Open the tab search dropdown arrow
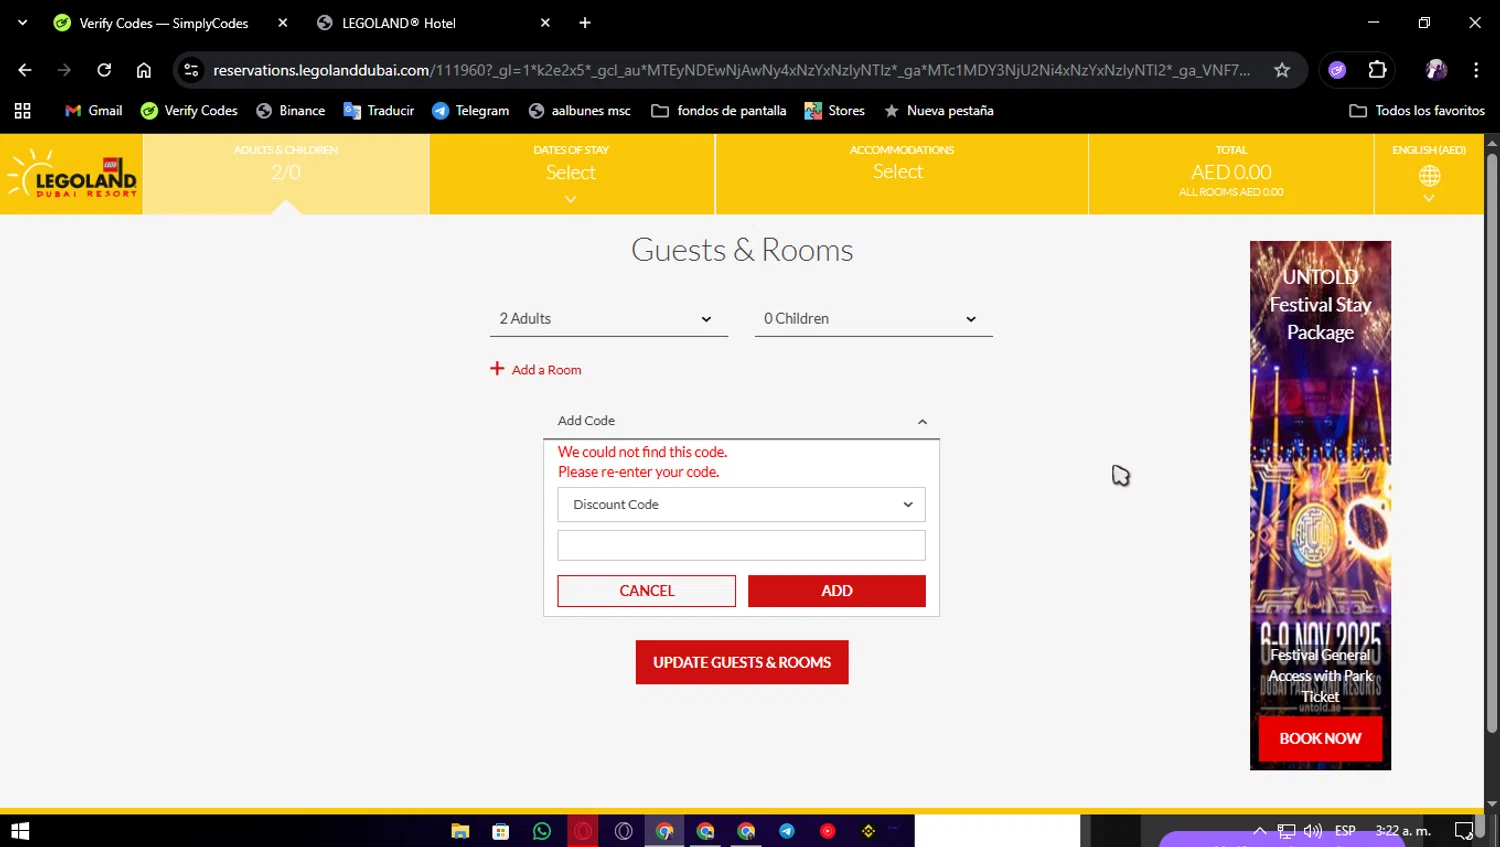Screen dimensions: 1500x847 pyautogui.click(x=22, y=23)
